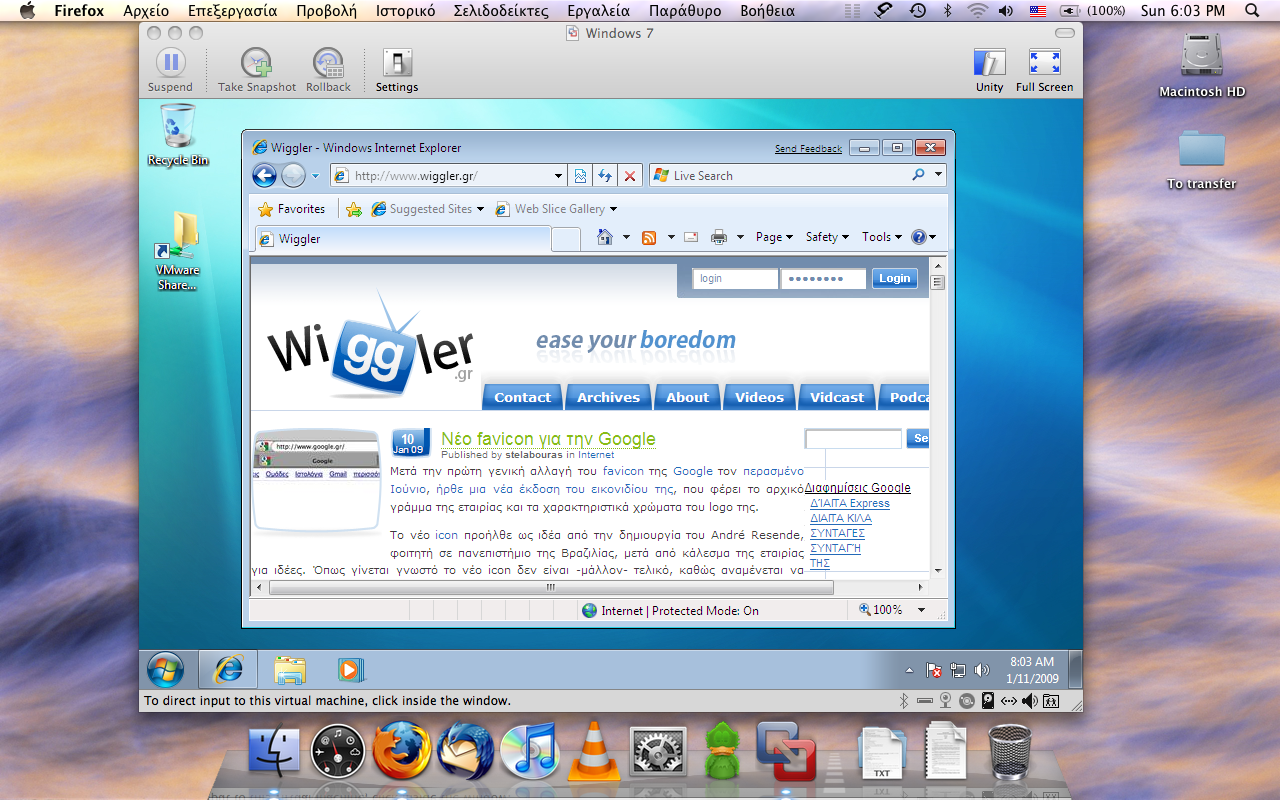
Task: Open Windows Explorer from the taskbar
Action: click(x=289, y=669)
